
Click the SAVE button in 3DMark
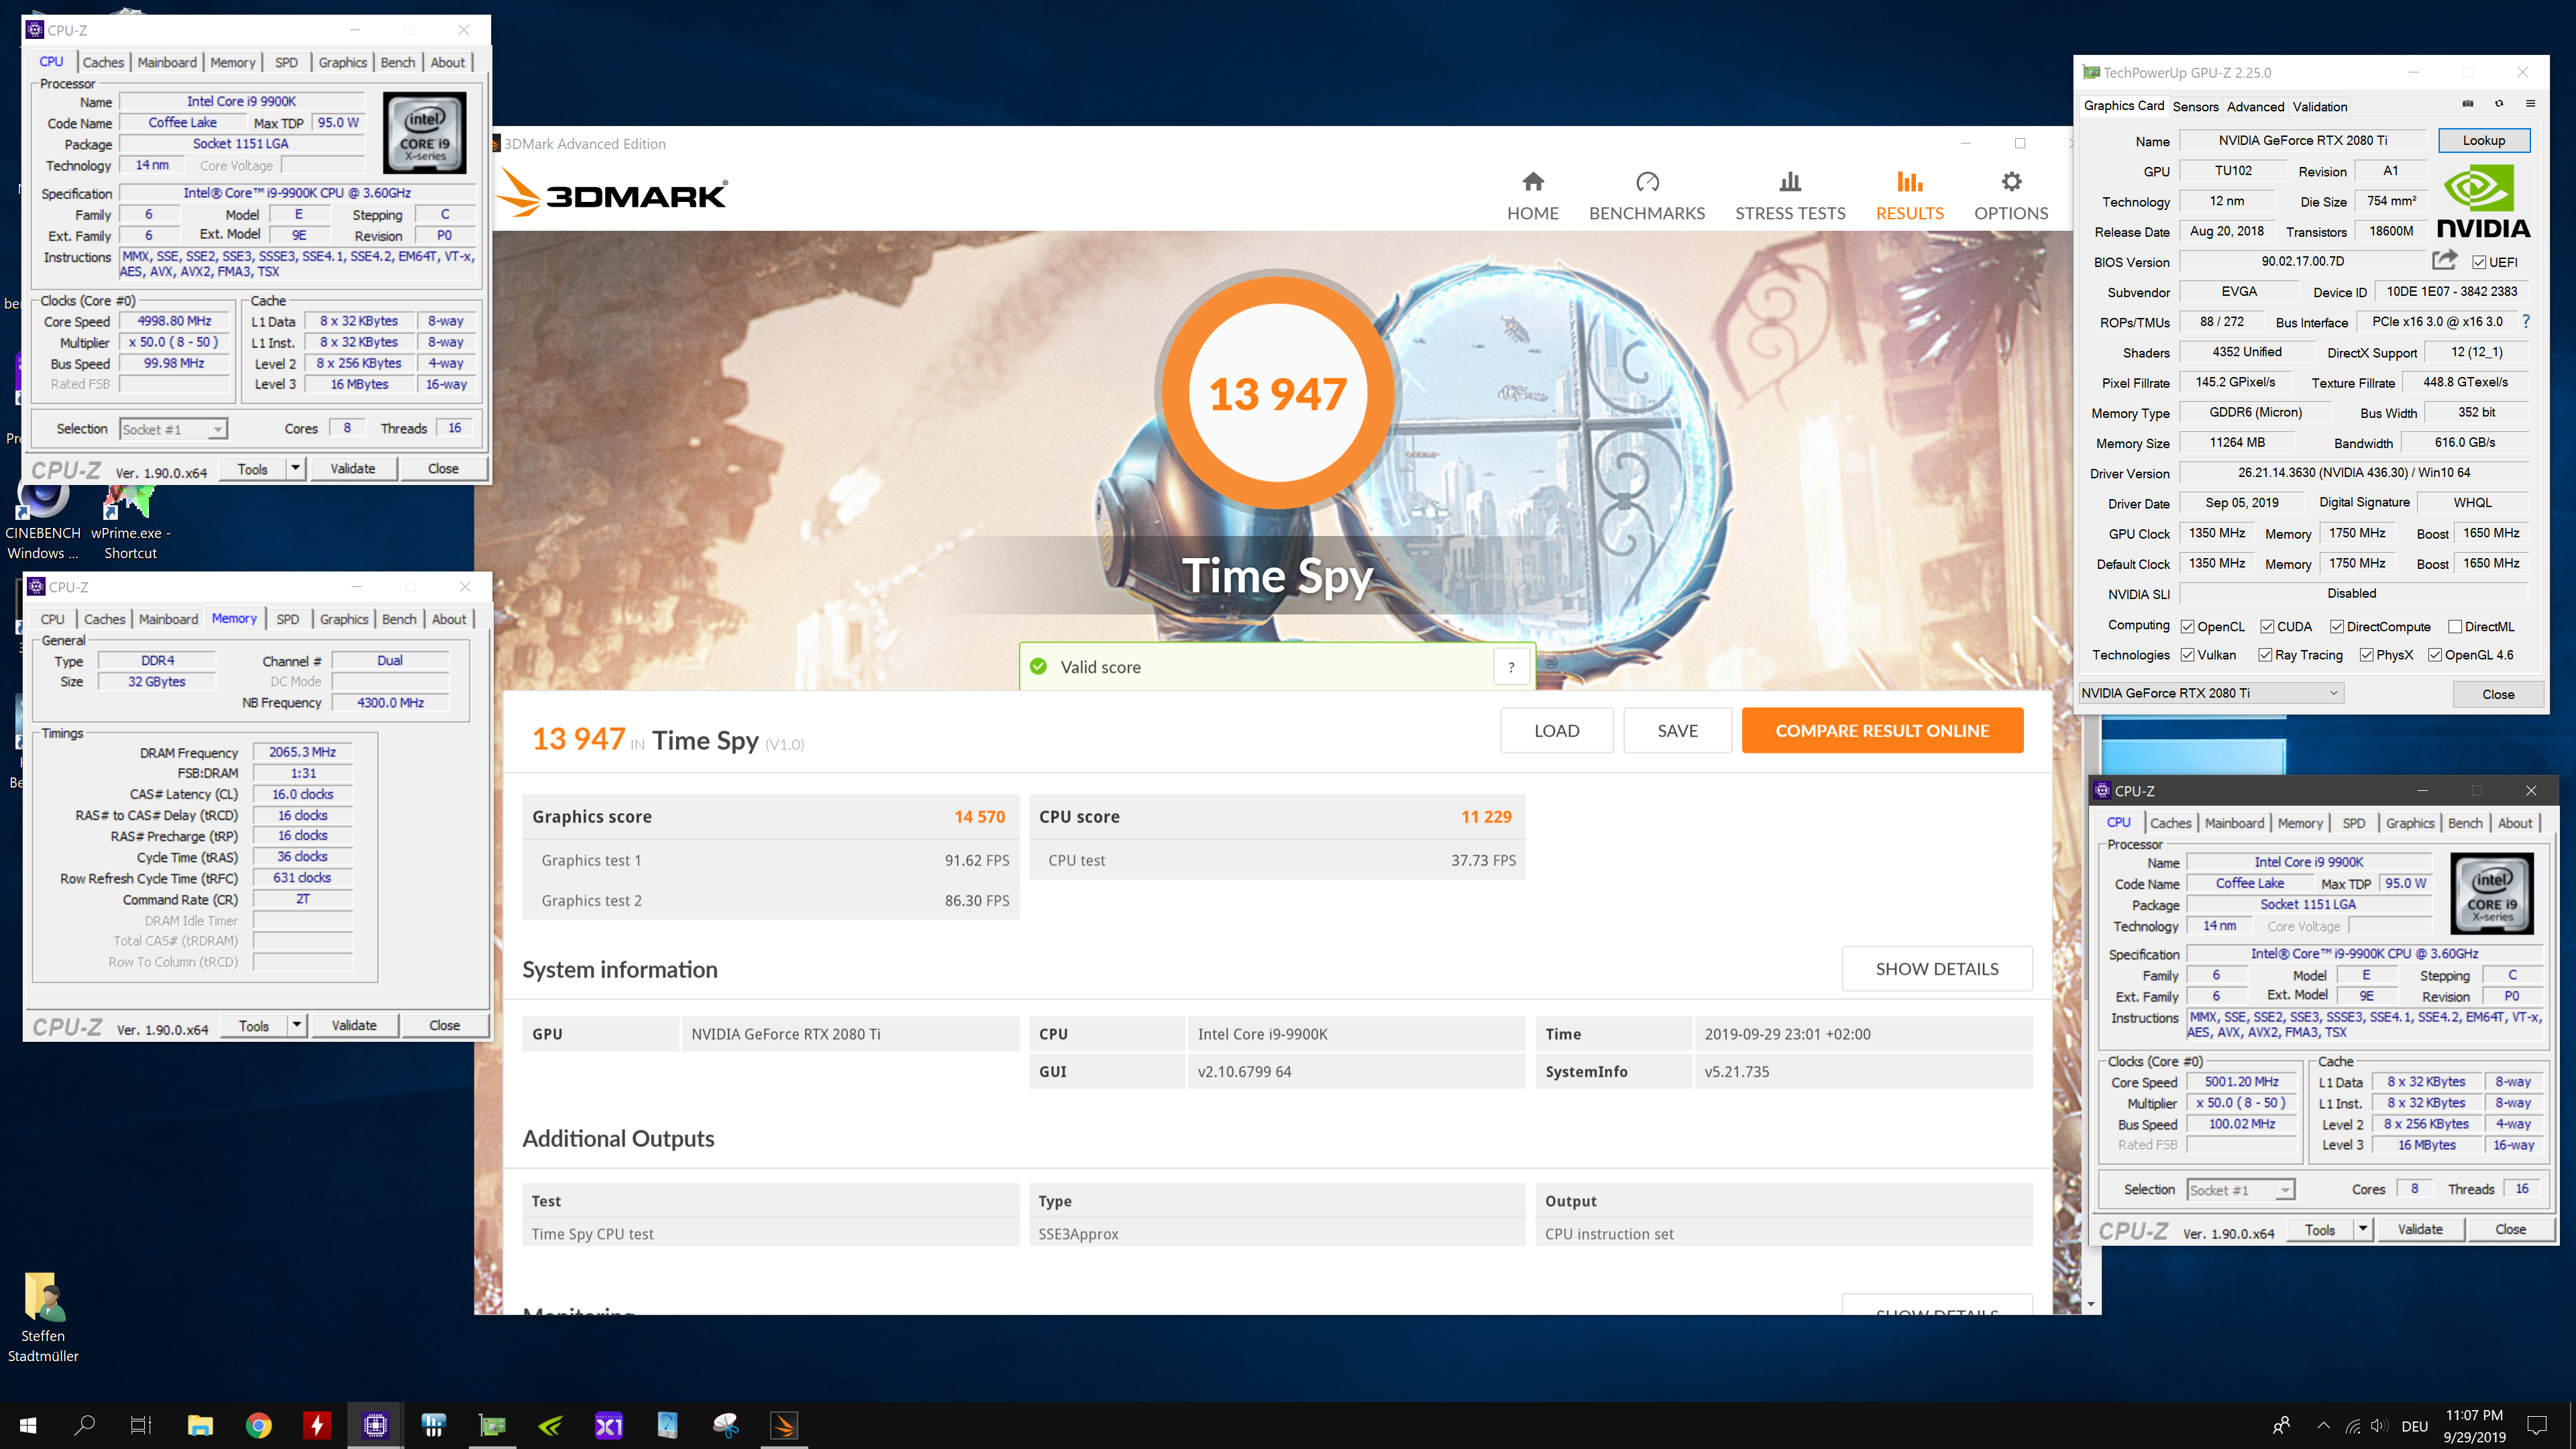point(1678,731)
